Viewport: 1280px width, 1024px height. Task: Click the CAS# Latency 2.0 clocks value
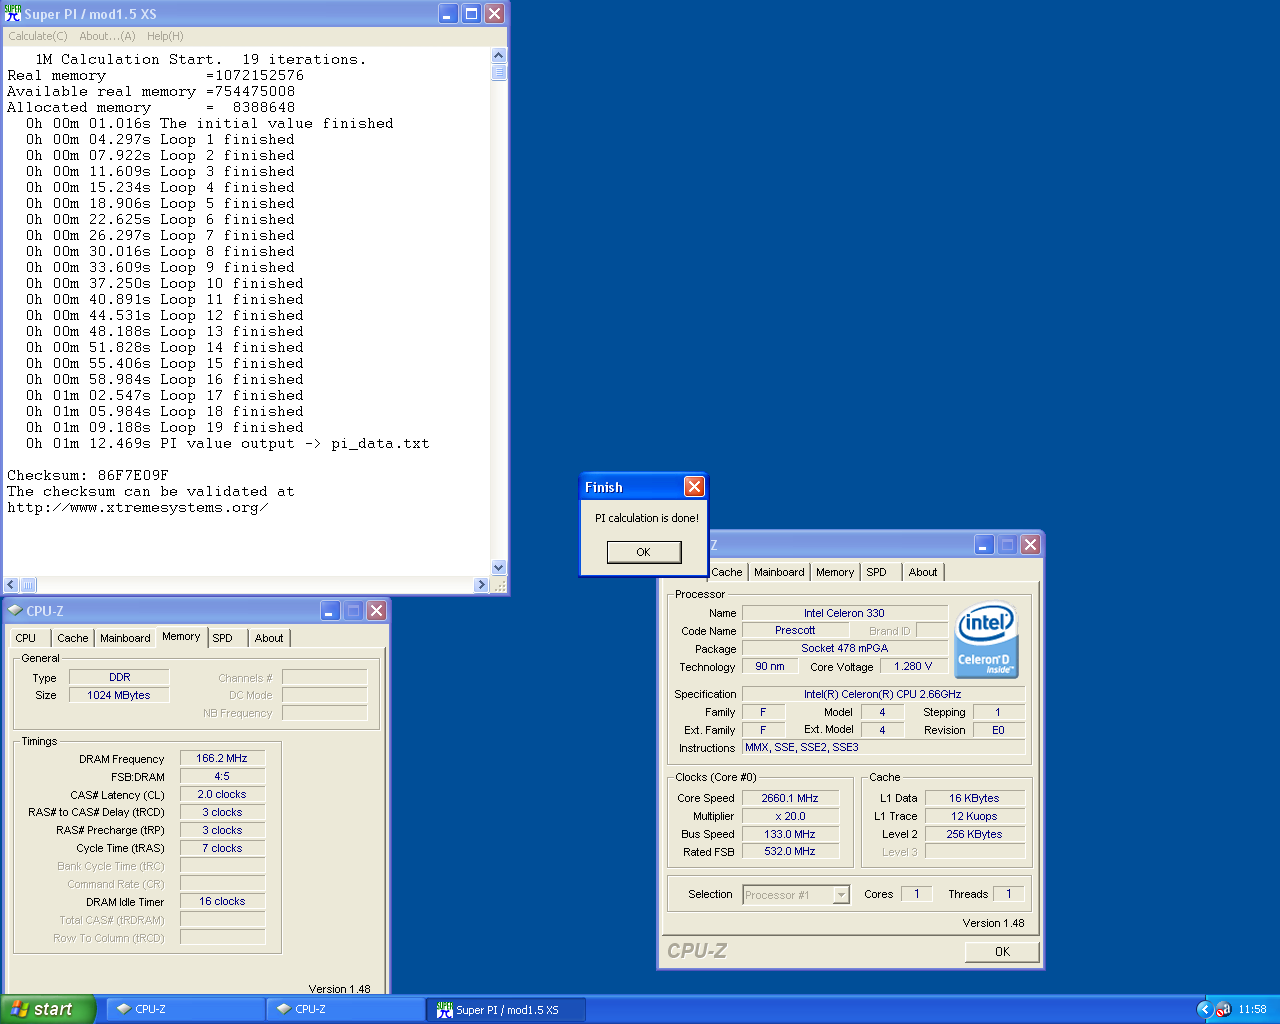(222, 794)
